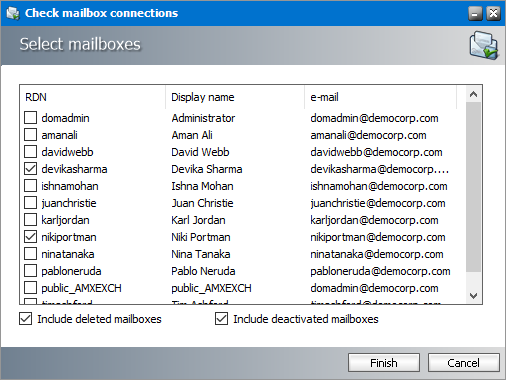This screenshot has height=380, width=506.
Task: Click the e-mail column header
Action: (380, 97)
